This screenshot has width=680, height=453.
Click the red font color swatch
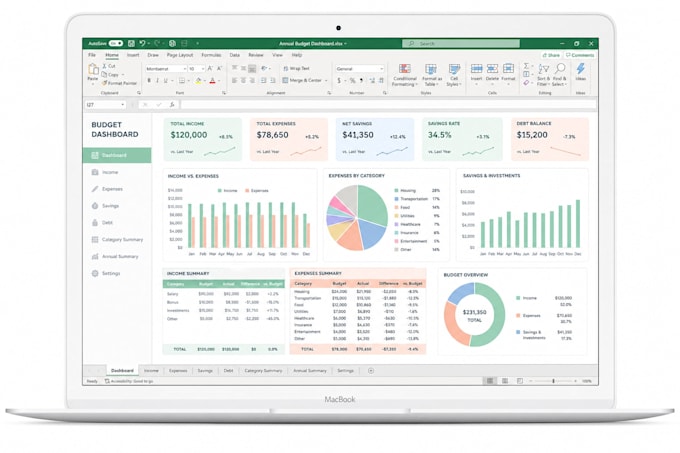click(212, 81)
